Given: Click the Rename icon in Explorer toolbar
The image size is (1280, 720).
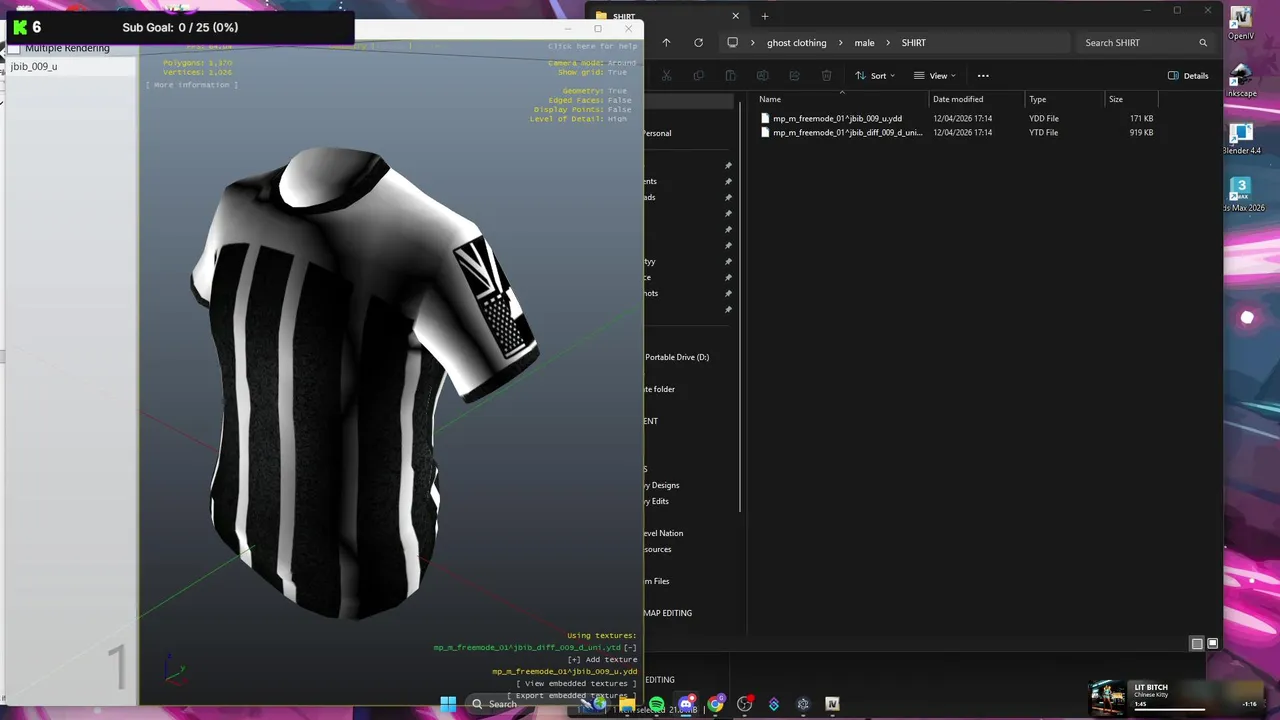Looking at the screenshot, I should coord(762,76).
